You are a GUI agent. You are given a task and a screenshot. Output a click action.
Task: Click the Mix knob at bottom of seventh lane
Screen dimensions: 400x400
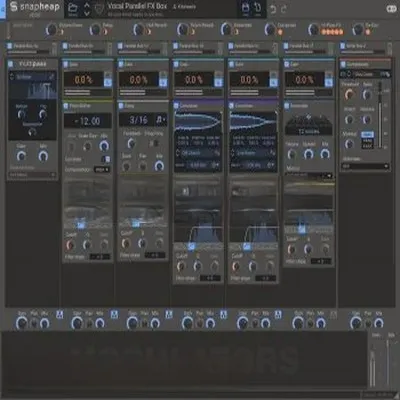tap(379, 323)
